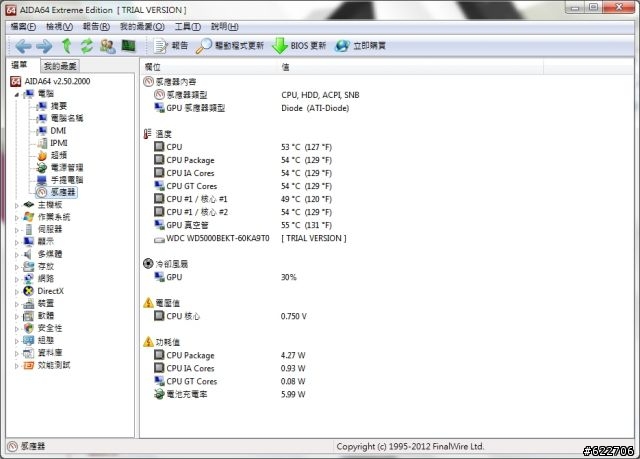Click the 裝置 devices tree icon
This screenshot has width=640, height=459.
(x=29, y=304)
